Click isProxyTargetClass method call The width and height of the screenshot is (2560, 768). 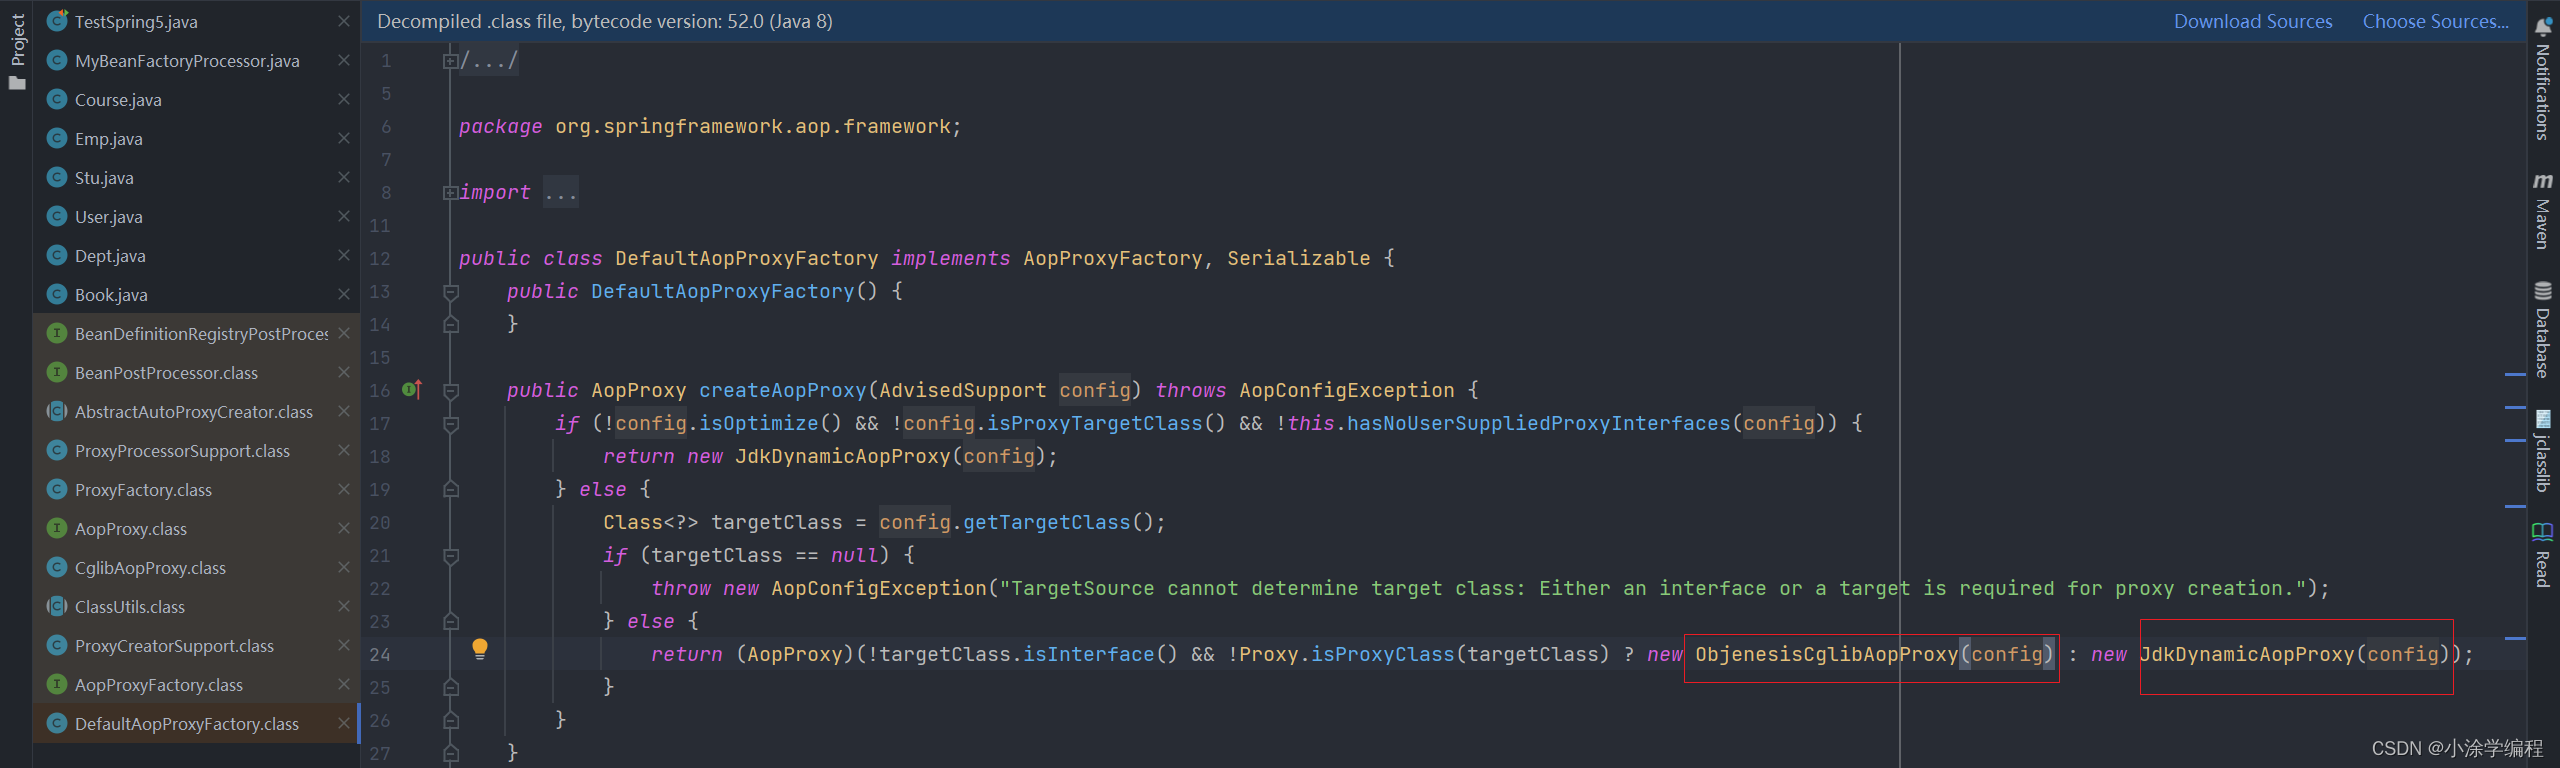pos(1095,423)
